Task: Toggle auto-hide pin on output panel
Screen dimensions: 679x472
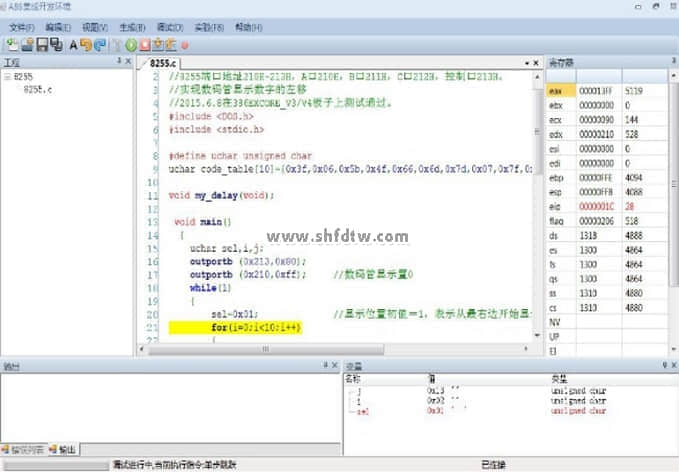Action: [322, 367]
